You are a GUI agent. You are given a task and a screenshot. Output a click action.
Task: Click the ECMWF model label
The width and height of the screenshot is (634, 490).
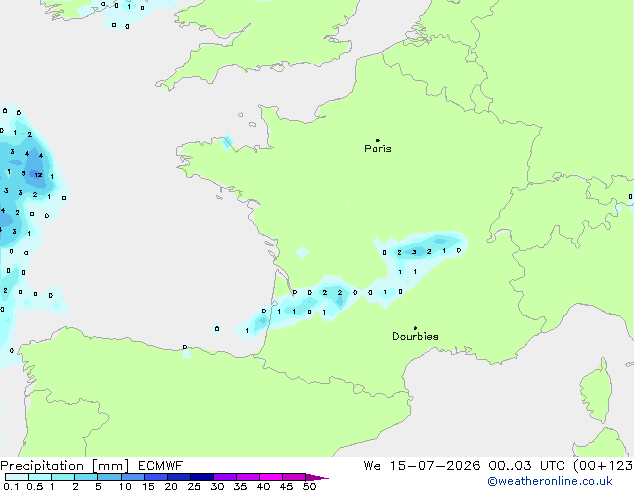[x=161, y=466]
